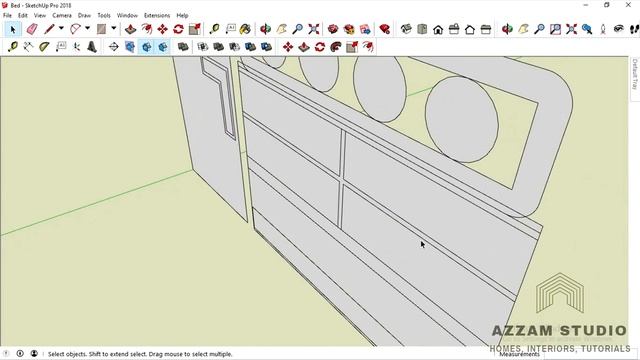The image size is (640, 360).
Task: Select the Position Camera tool
Action: click(603, 29)
